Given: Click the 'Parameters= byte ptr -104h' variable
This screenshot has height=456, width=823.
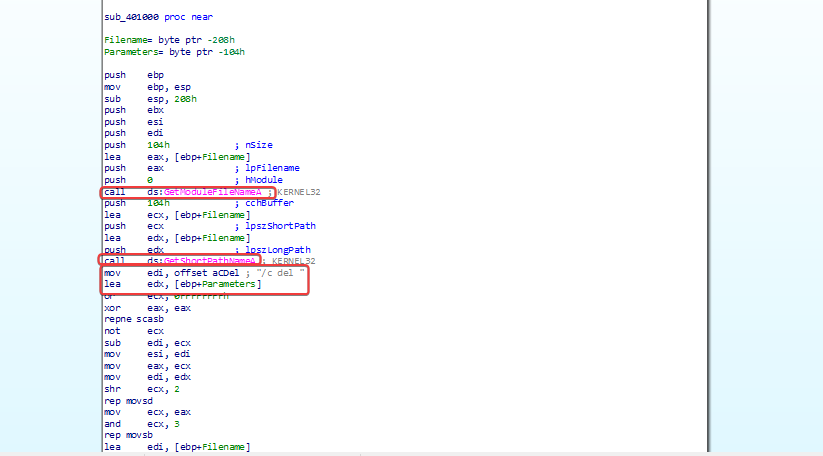Looking at the screenshot, I should (x=174, y=52).
